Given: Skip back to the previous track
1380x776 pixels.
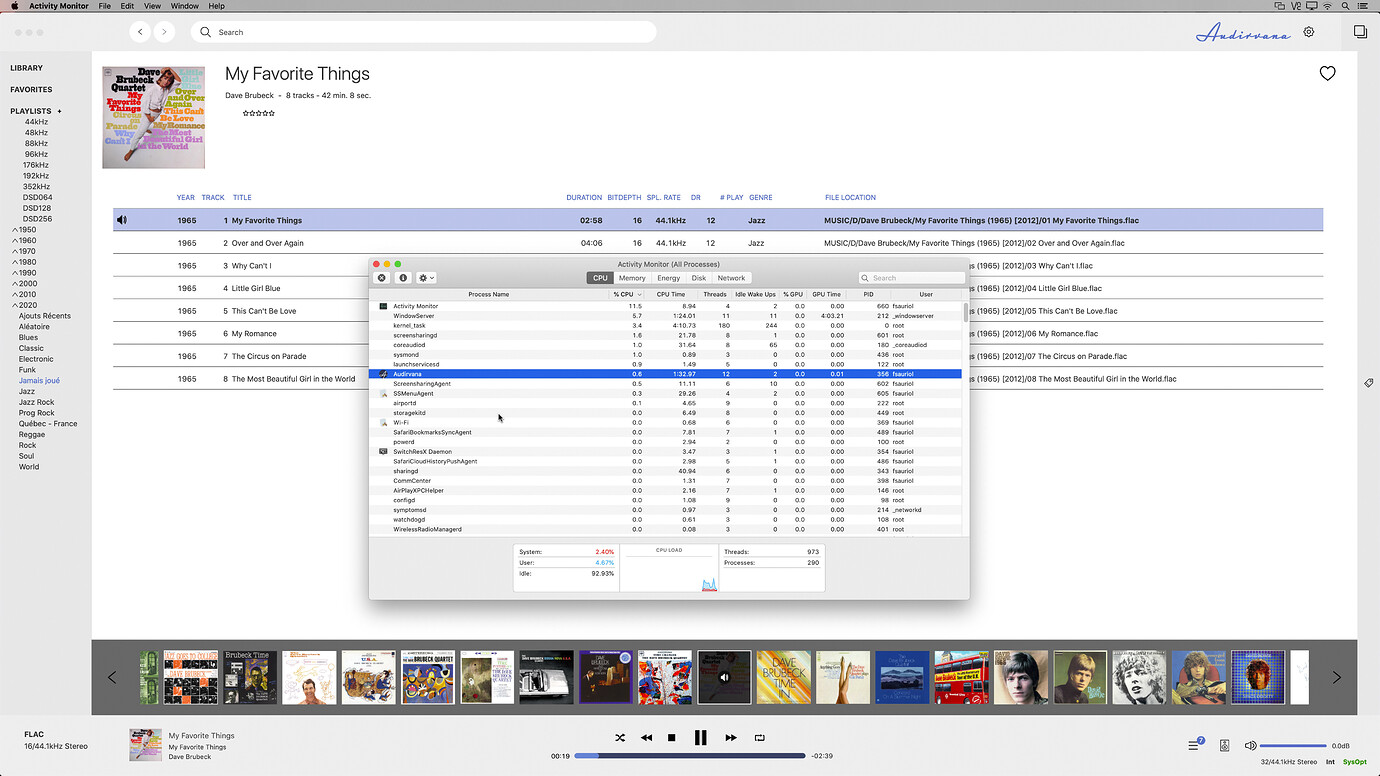Looking at the screenshot, I should click(646, 737).
